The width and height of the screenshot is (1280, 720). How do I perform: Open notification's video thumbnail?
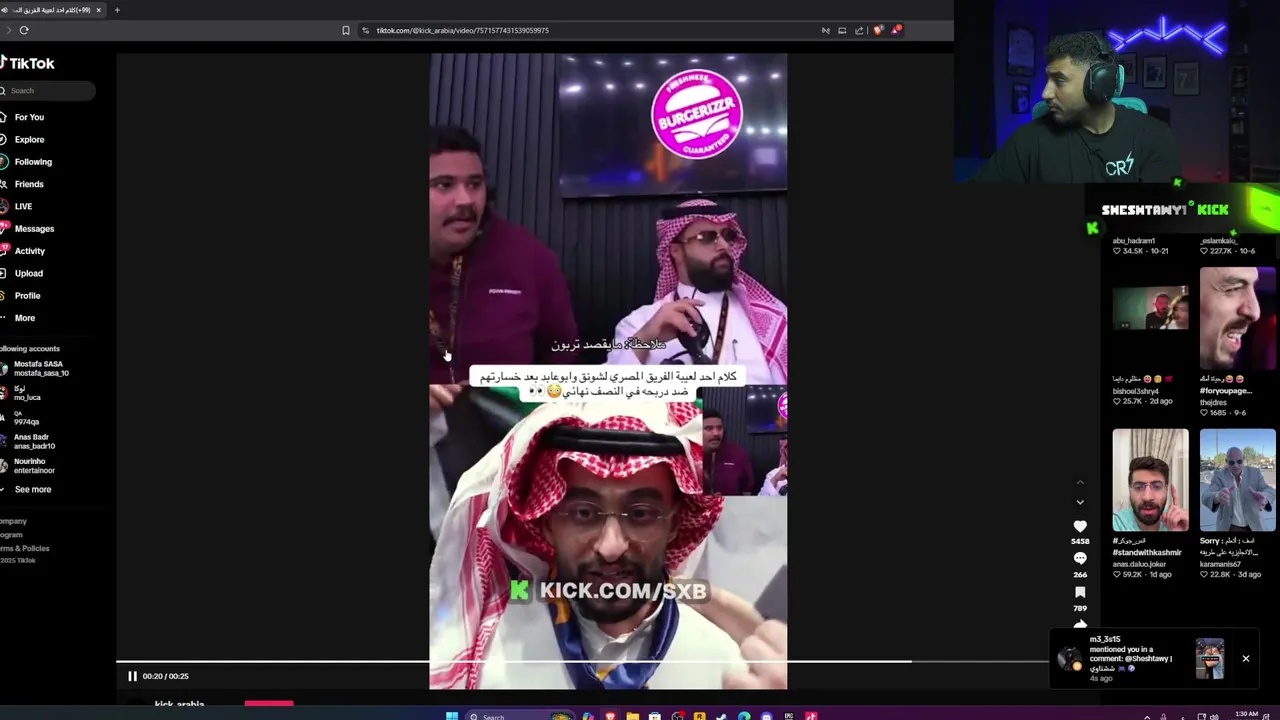tap(1210, 659)
